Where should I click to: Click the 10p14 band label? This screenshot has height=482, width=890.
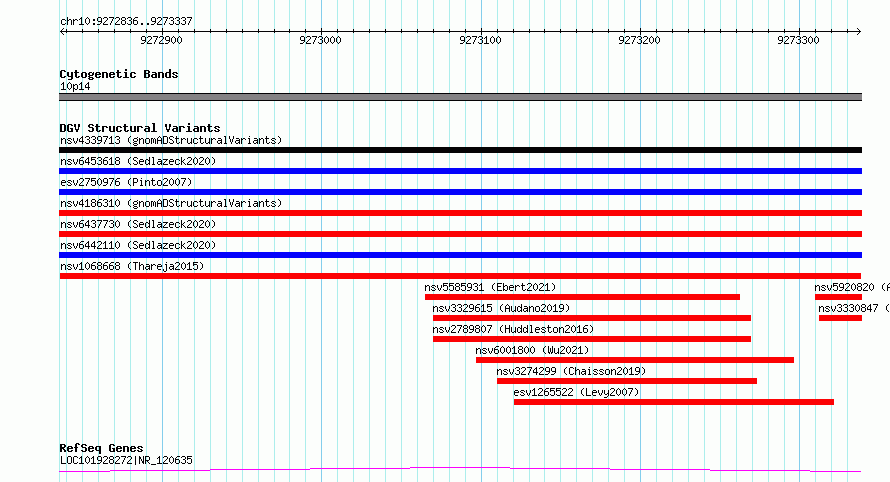75,86
